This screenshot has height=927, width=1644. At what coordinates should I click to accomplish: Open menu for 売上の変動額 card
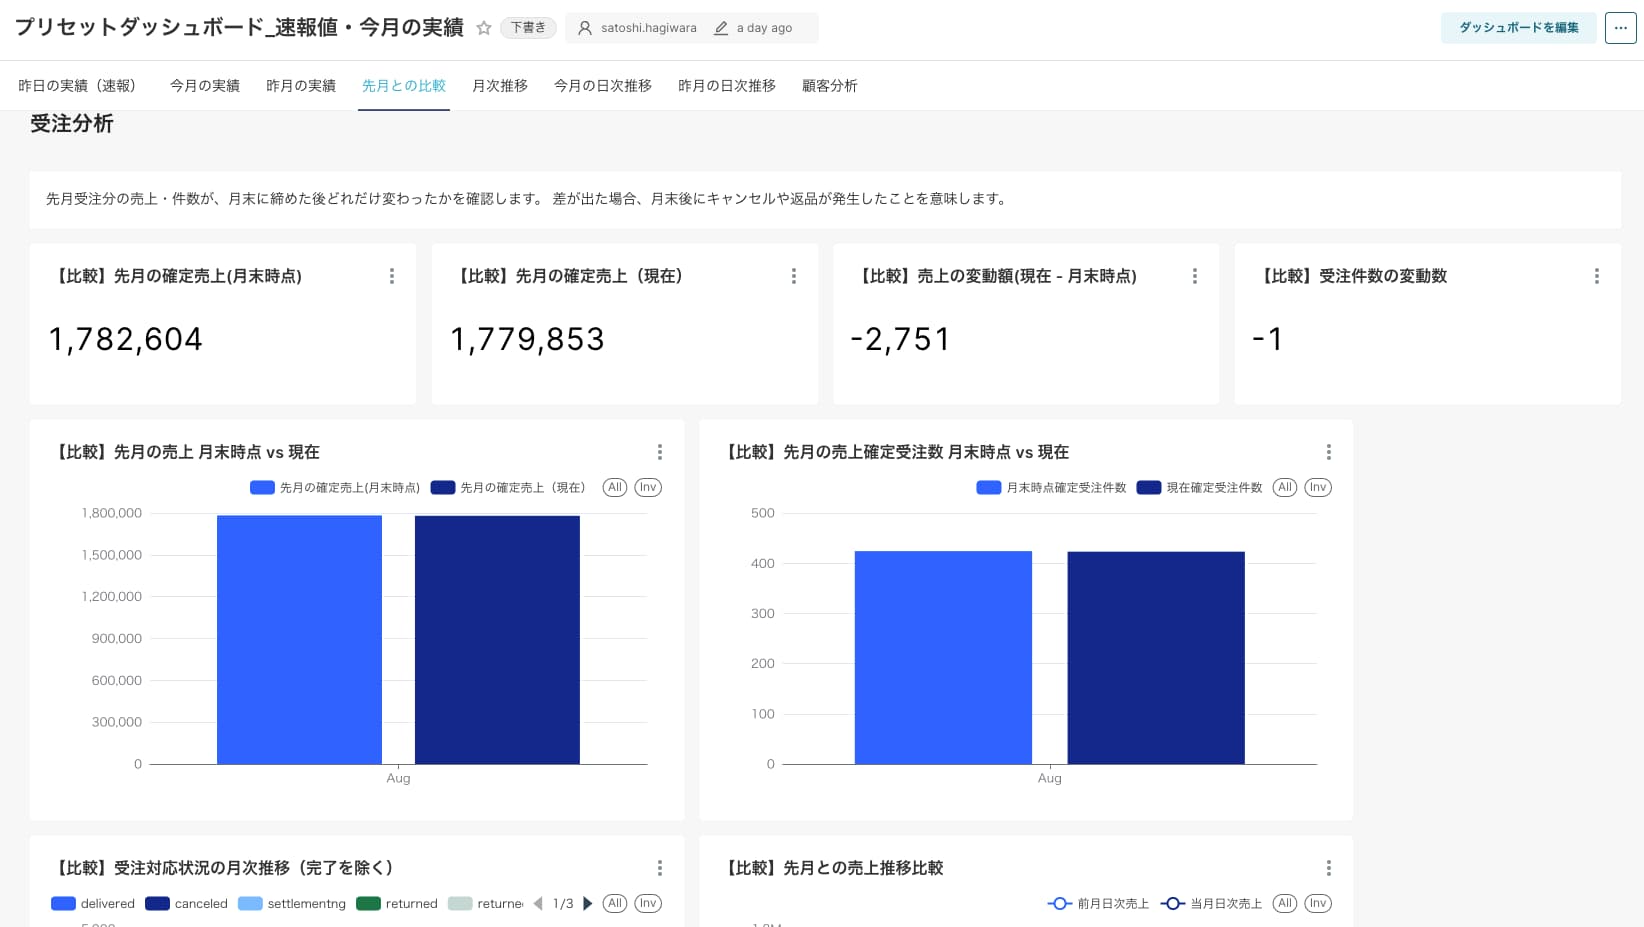(1195, 276)
